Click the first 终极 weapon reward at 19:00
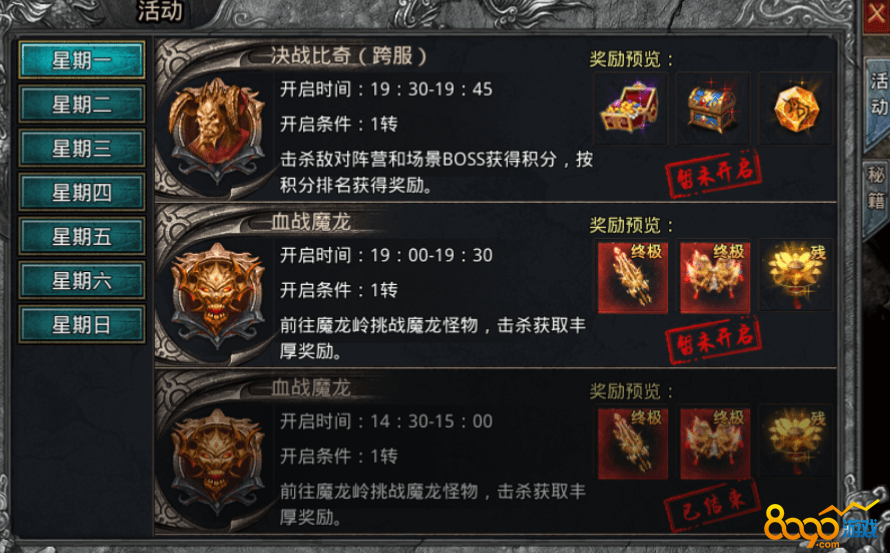Screen dimensions: 890x553 632,276
